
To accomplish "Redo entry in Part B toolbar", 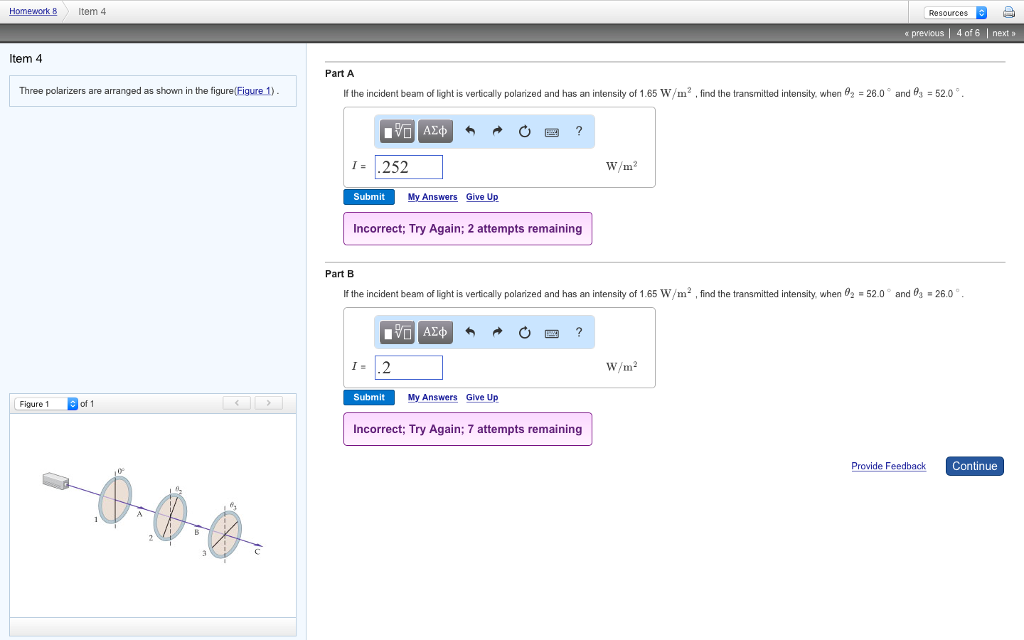I will click(498, 332).
